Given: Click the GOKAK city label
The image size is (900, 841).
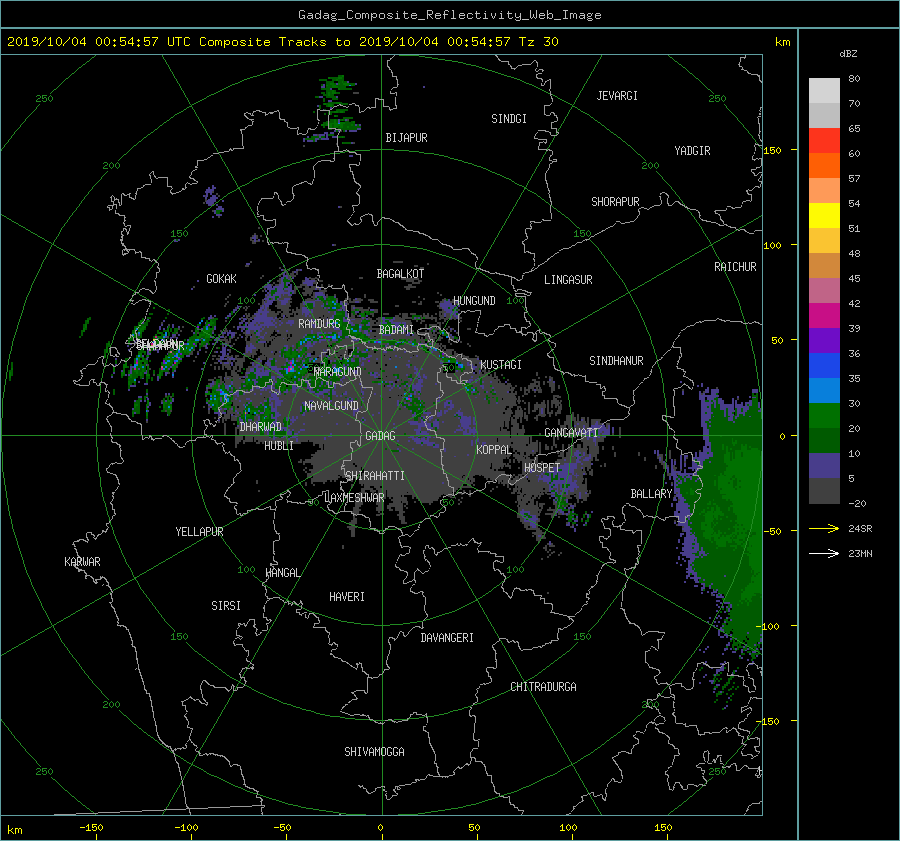Looking at the screenshot, I should coord(222,279).
